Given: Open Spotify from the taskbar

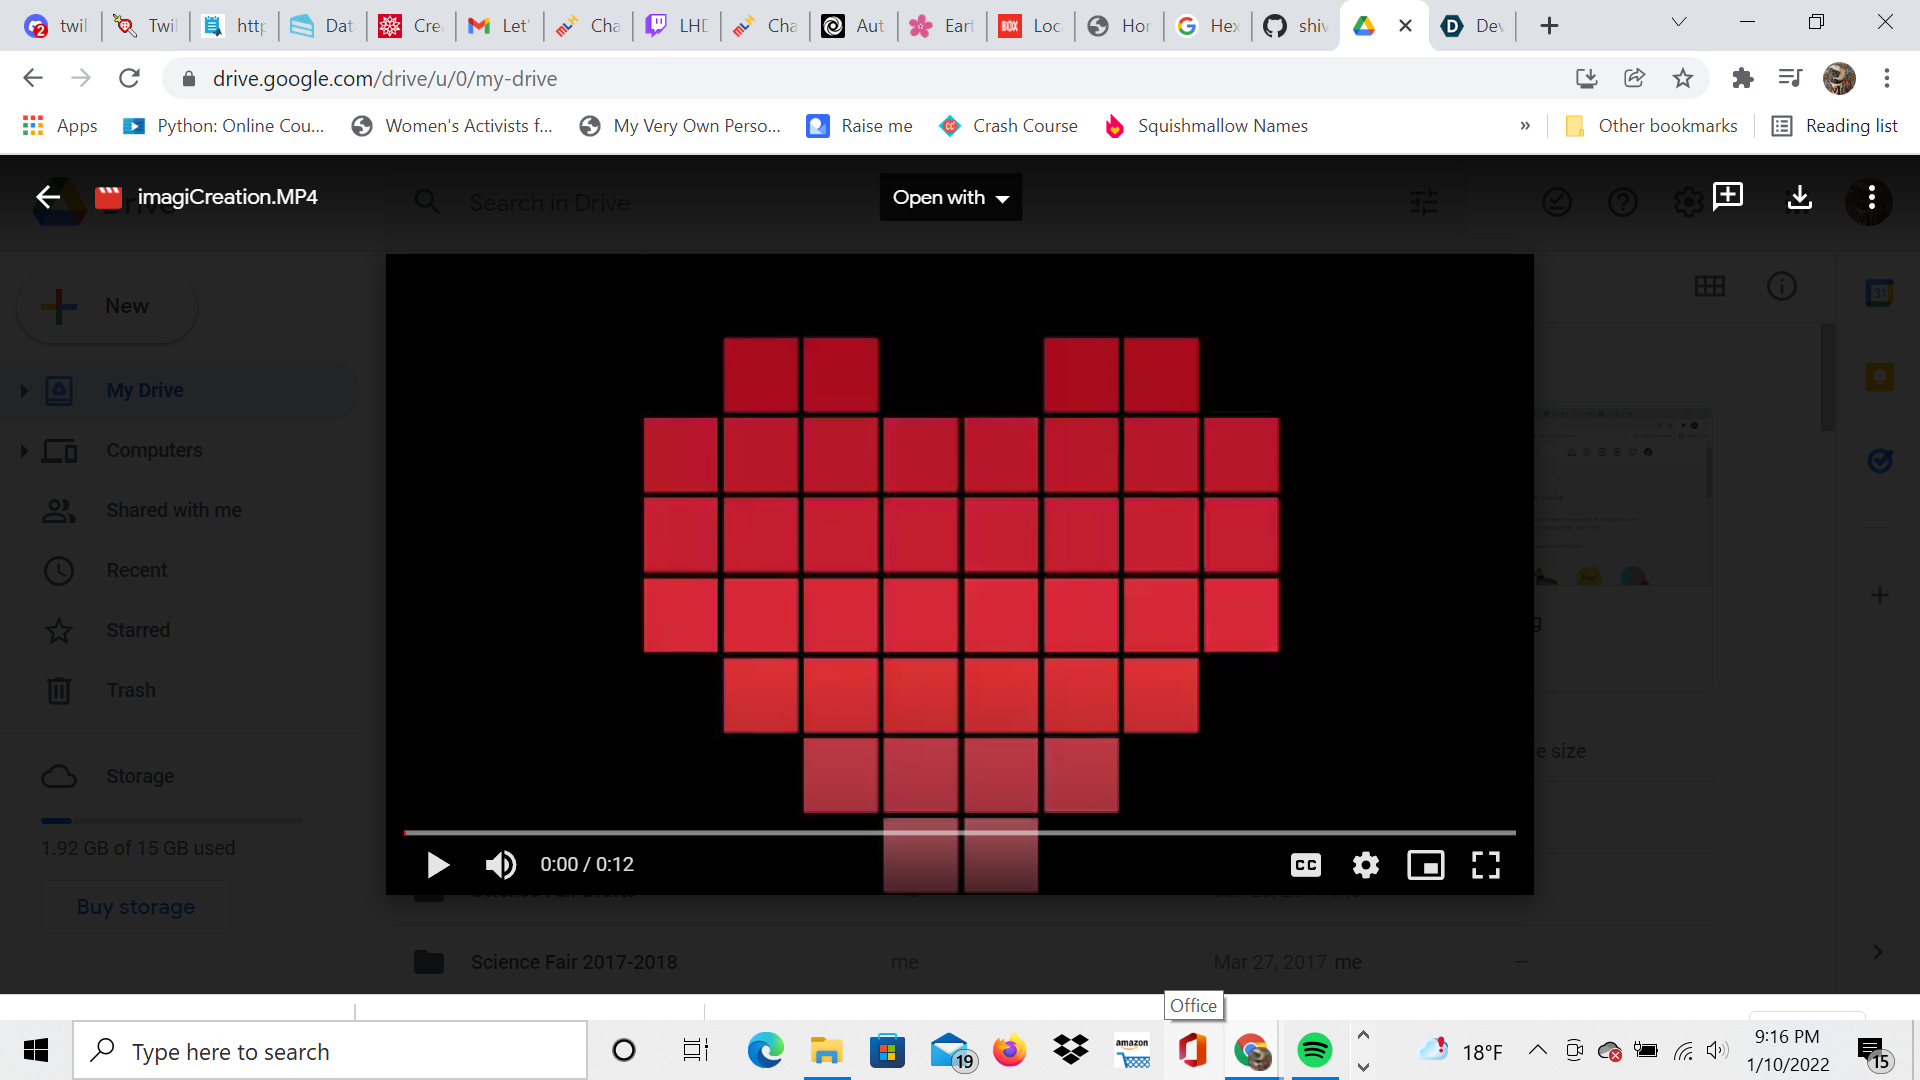Looking at the screenshot, I should (1314, 1050).
